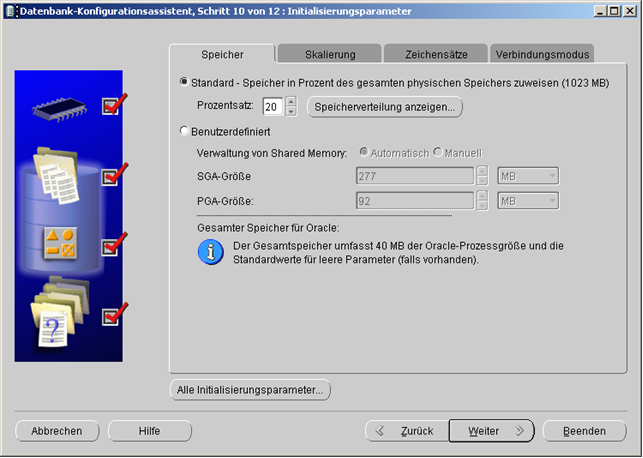Click the PGA-Größe spinner up arrow

(482, 196)
